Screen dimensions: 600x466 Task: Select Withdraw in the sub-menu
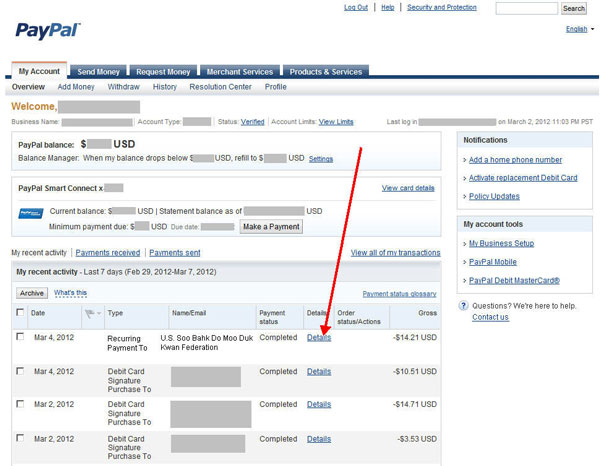pos(124,87)
